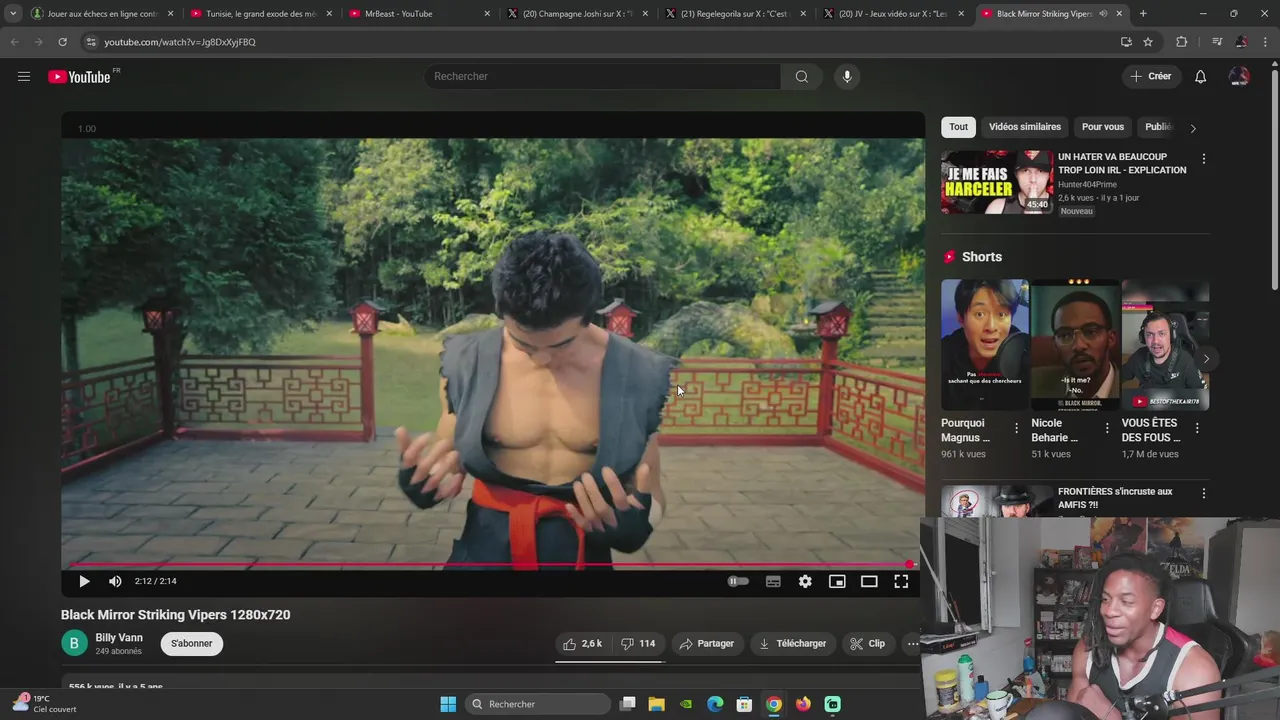Go back in browser history

point(14,42)
